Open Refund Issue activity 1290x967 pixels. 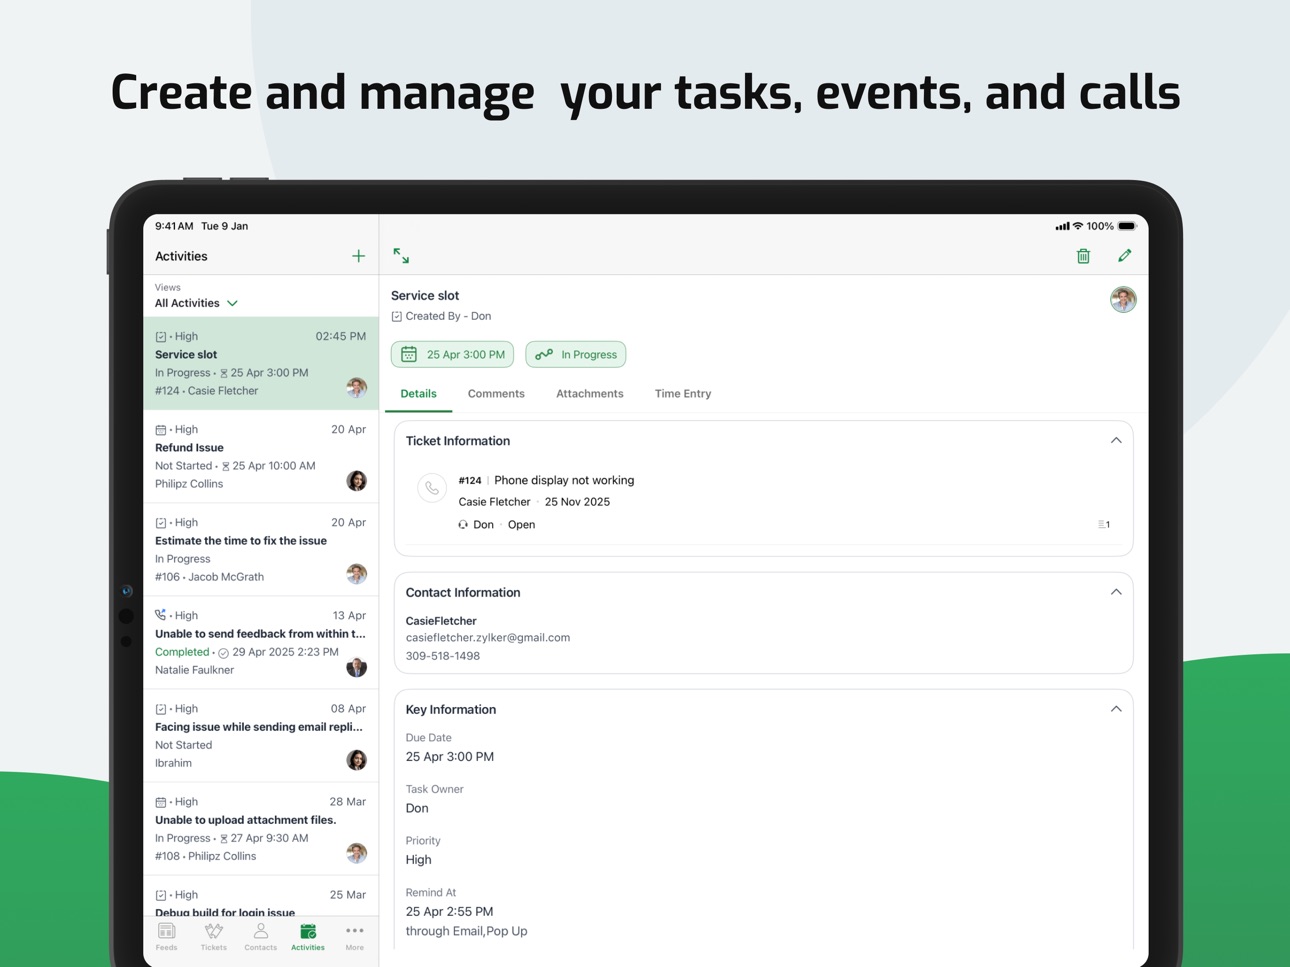(x=261, y=456)
